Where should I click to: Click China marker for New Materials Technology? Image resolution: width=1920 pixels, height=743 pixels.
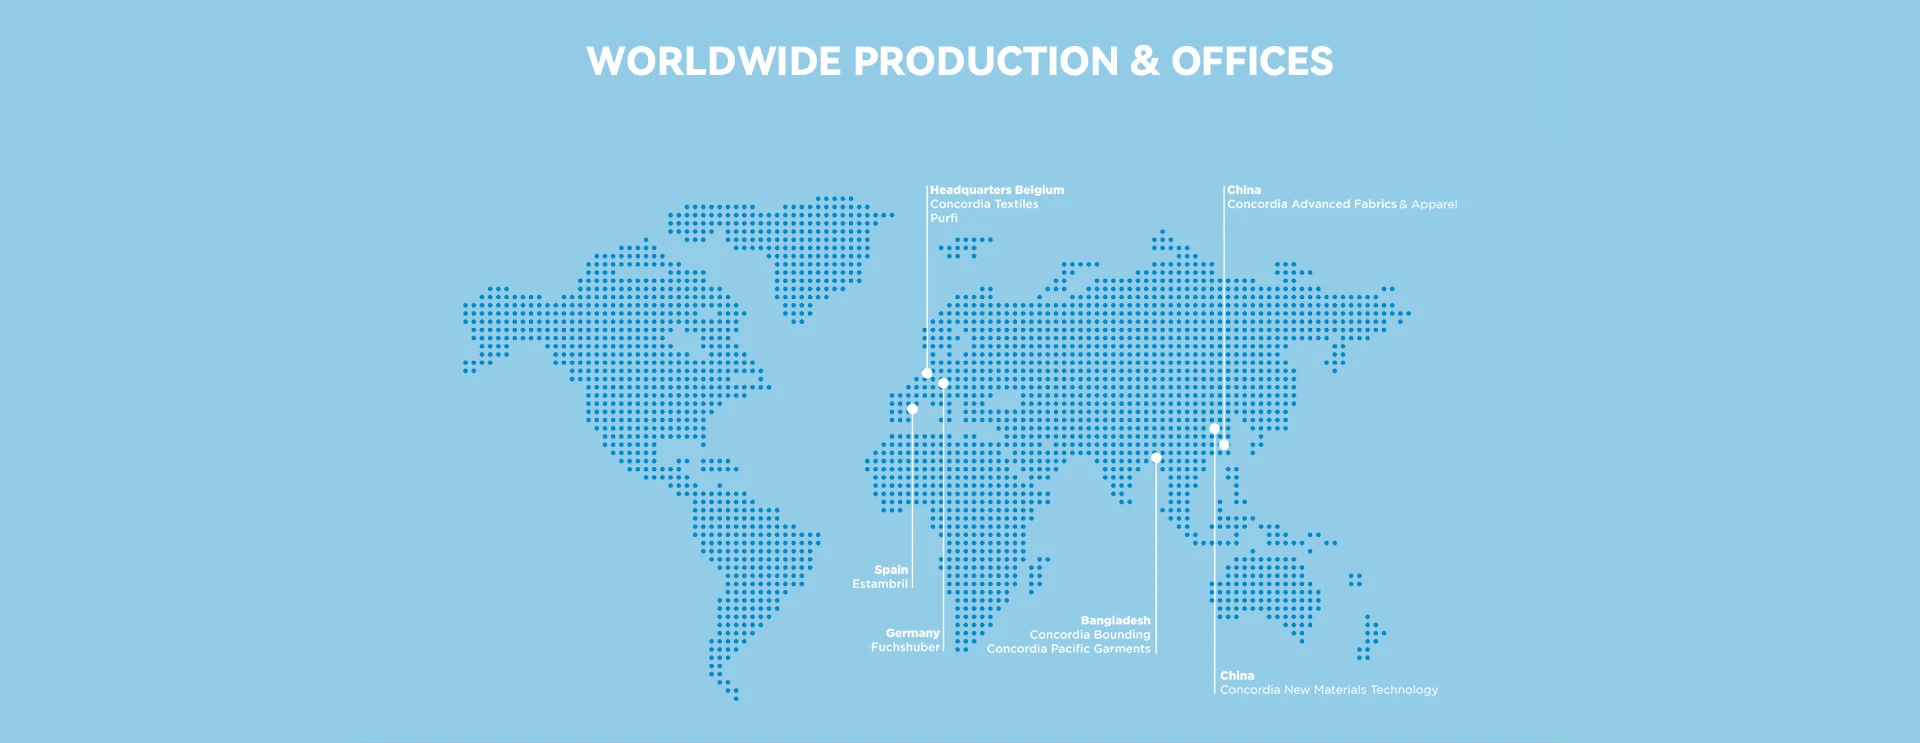tap(1215, 429)
